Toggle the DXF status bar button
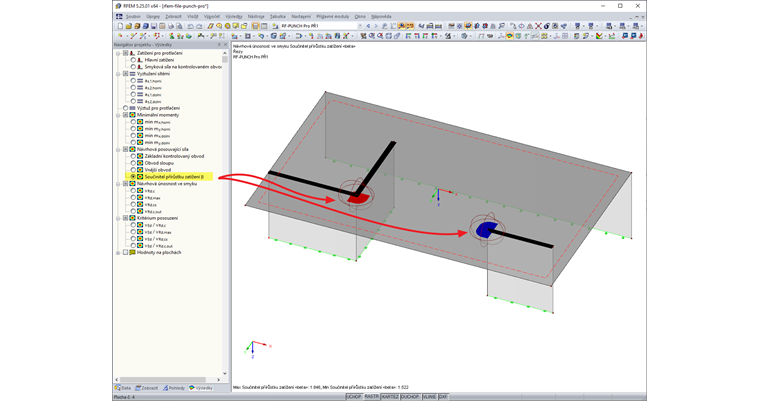The width and height of the screenshot is (760, 401). click(443, 397)
